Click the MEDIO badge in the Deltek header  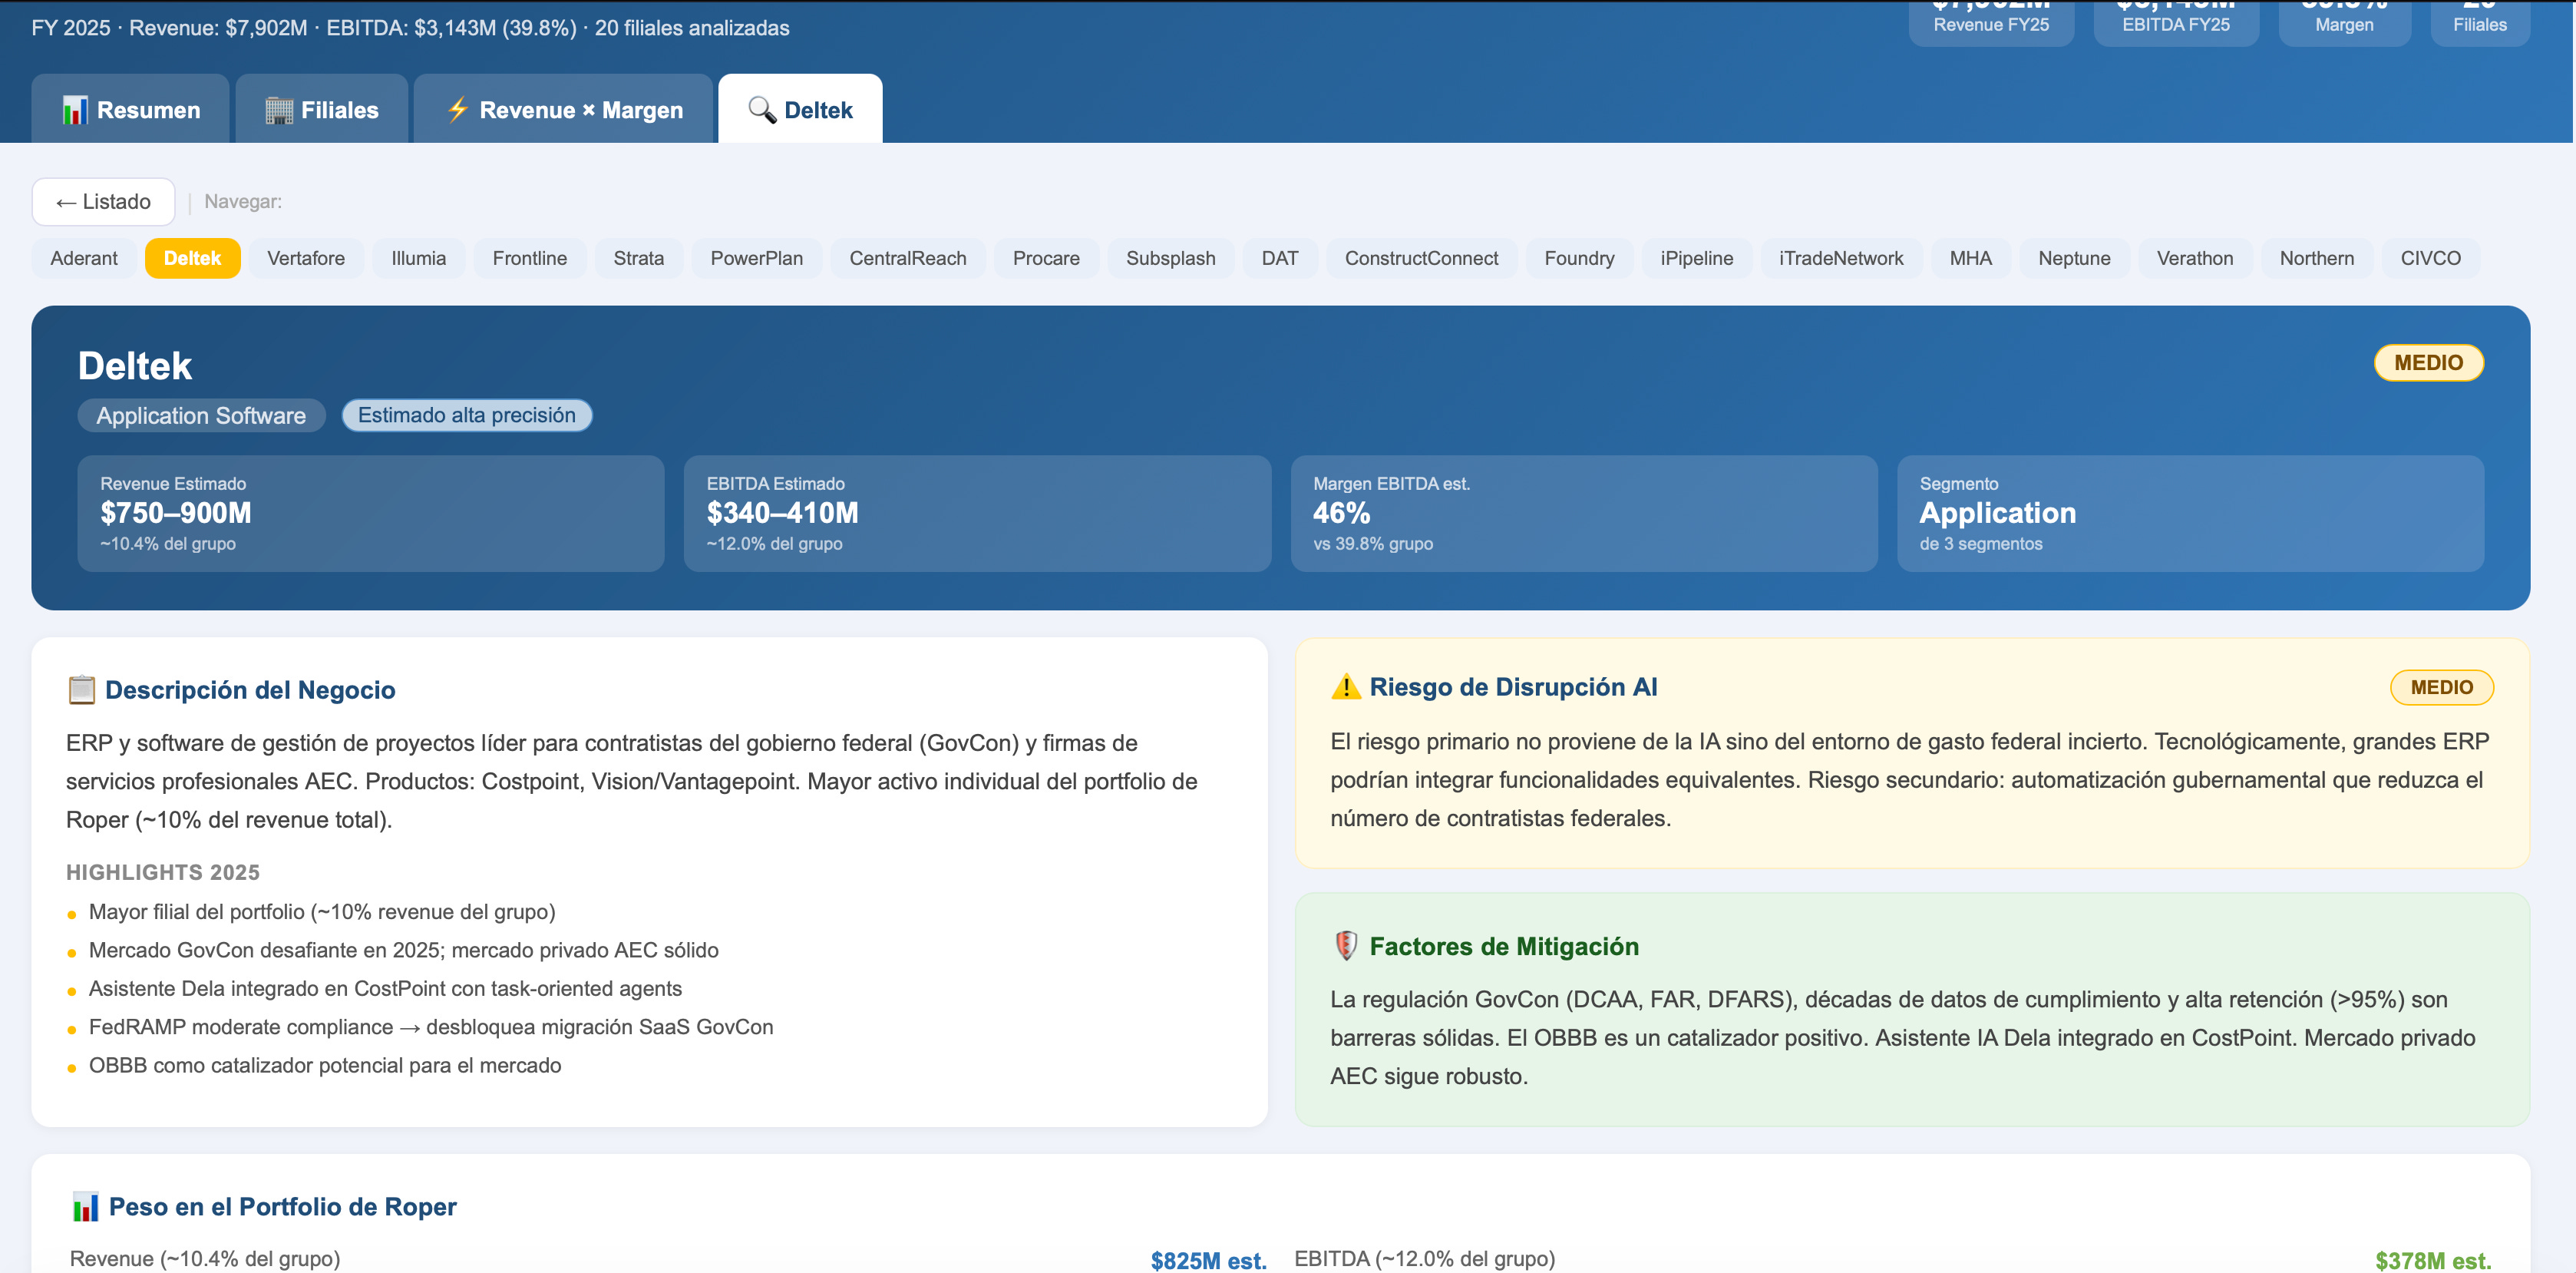(x=2427, y=363)
